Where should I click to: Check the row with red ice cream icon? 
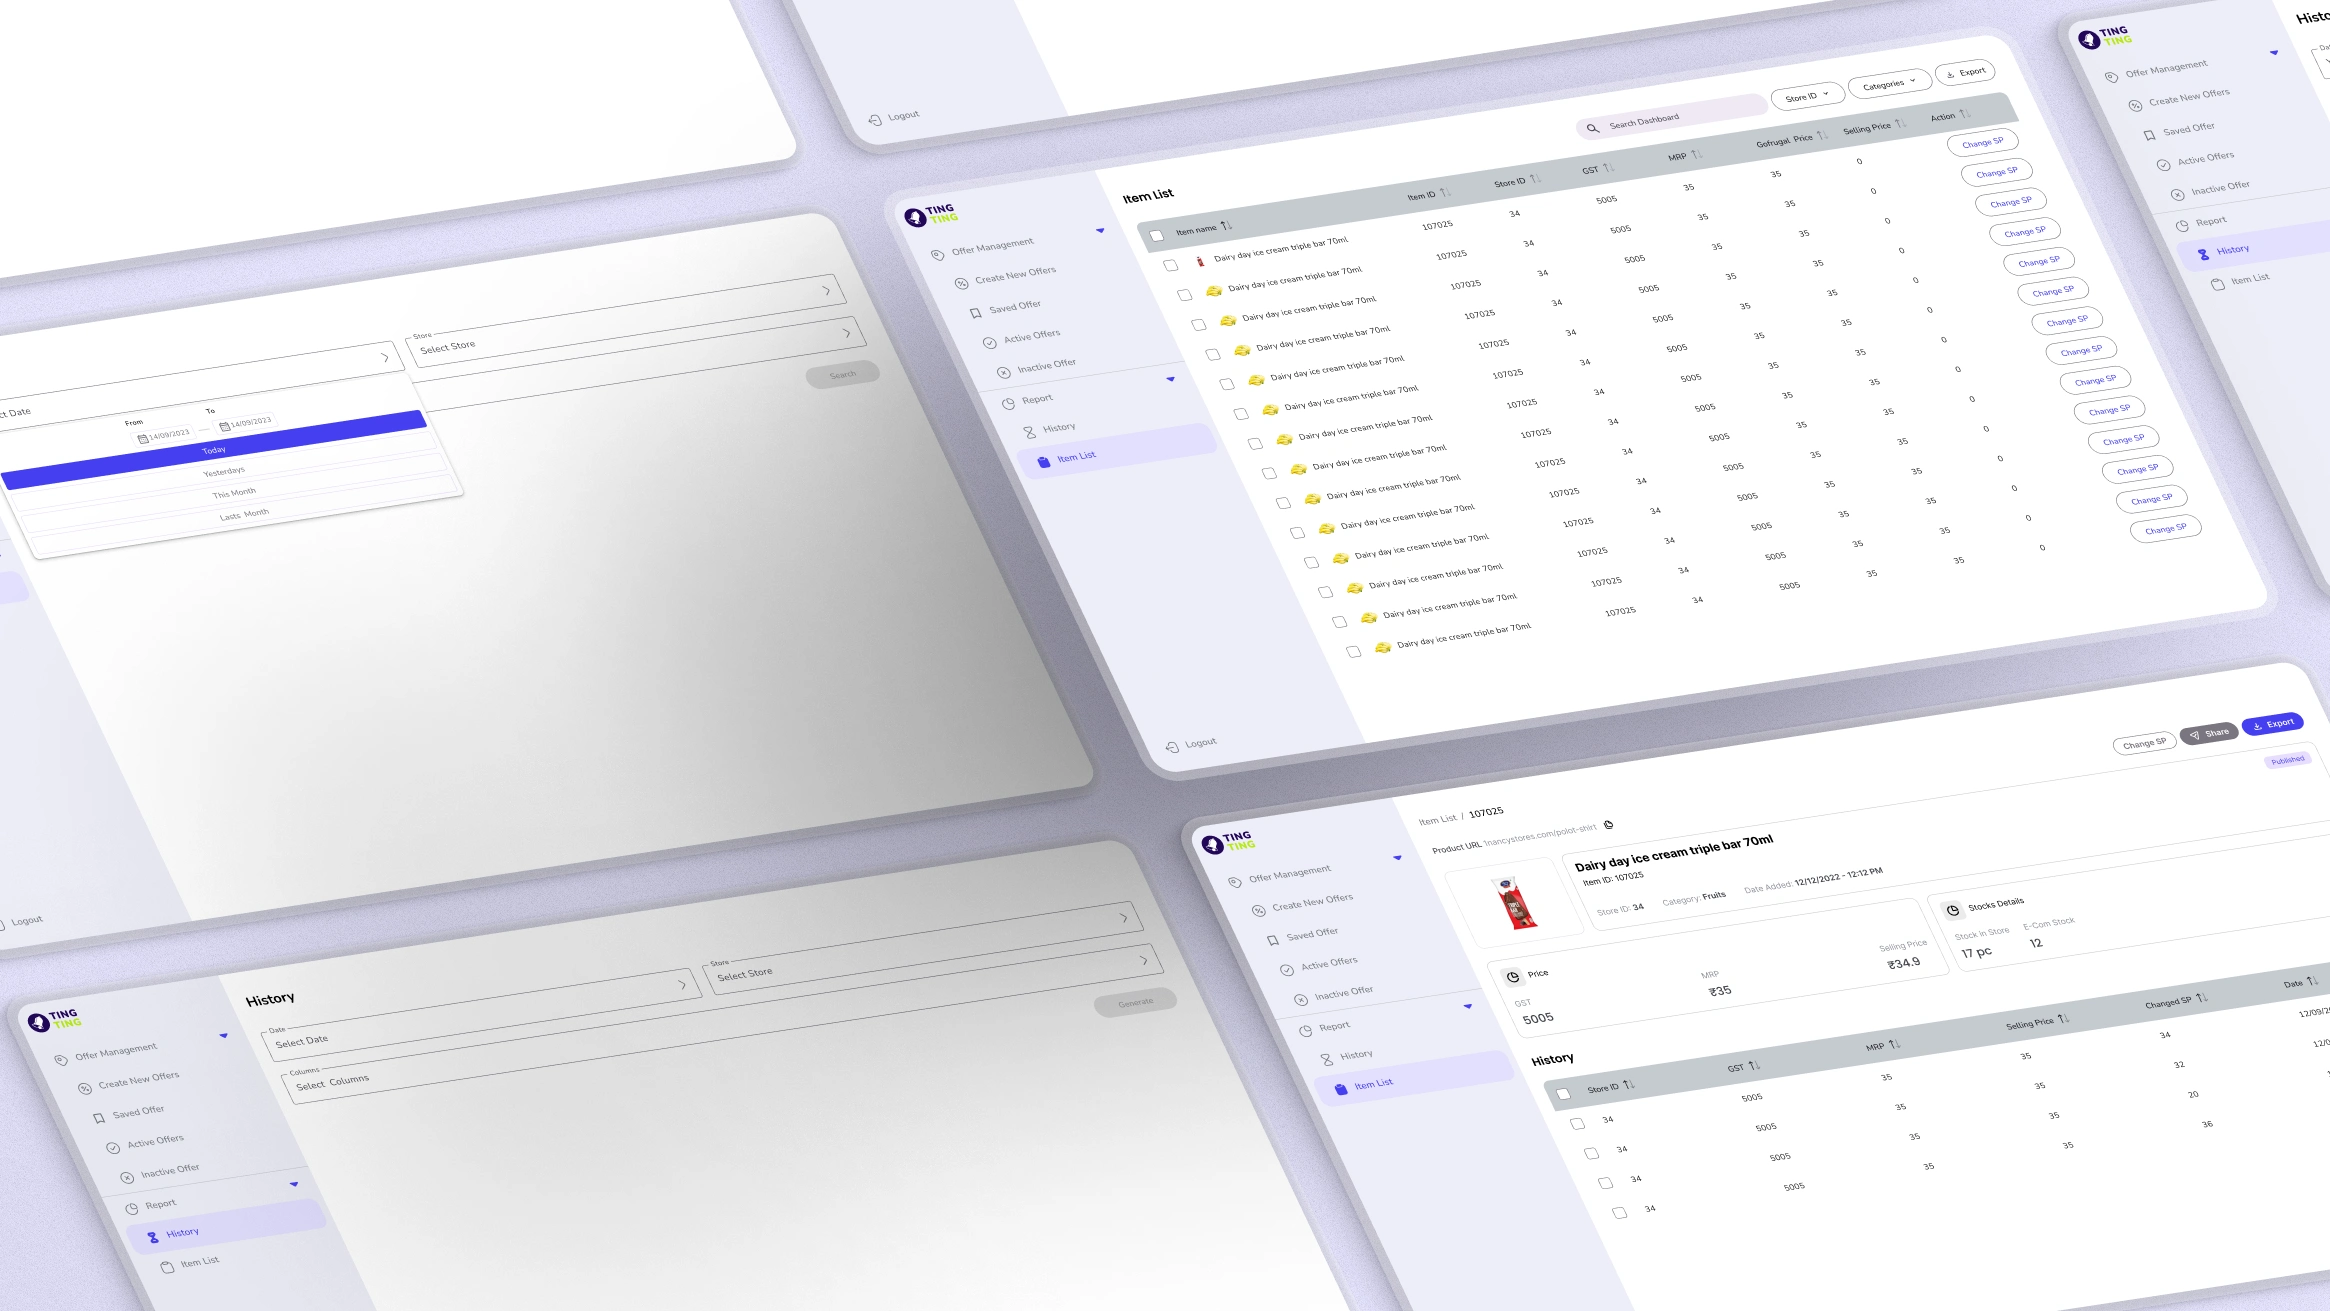click(1170, 265)
